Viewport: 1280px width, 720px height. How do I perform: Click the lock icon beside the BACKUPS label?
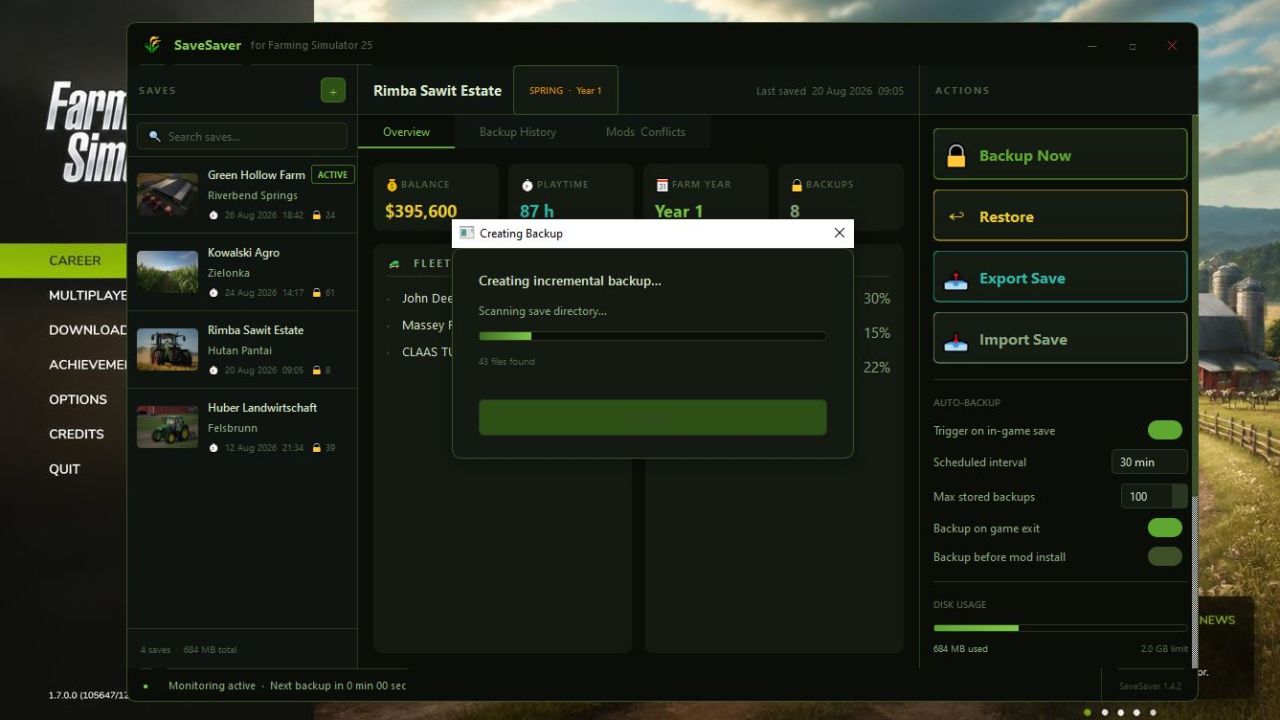797,185
